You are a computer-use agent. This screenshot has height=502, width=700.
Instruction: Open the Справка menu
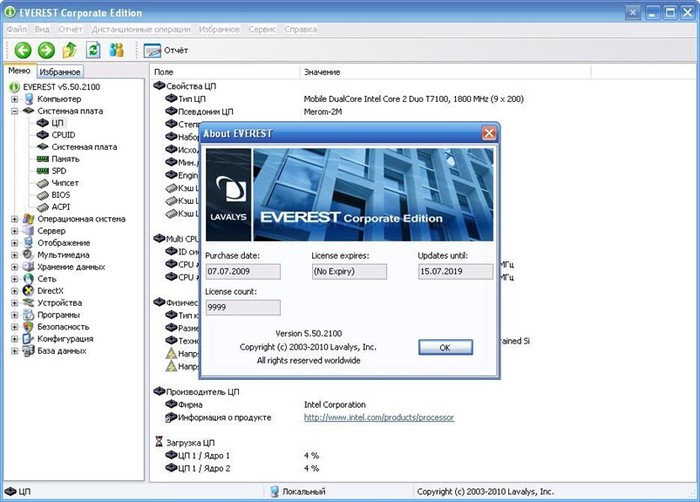[x=300, y=29]
